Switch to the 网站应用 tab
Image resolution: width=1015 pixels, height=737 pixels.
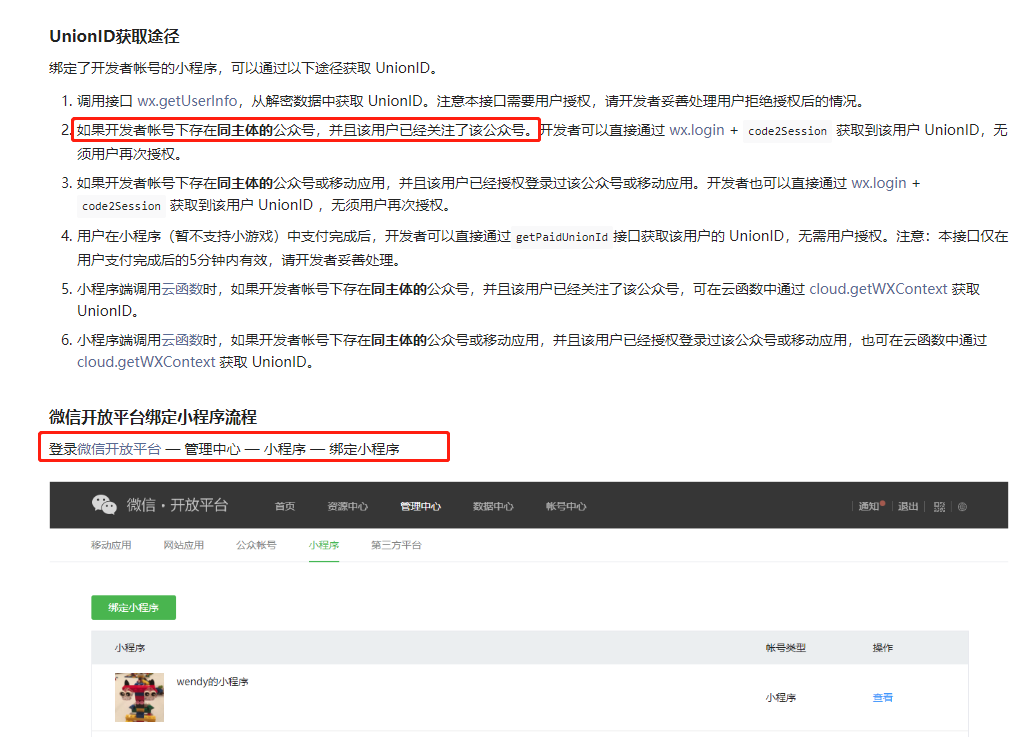click(x=184, y=545)
